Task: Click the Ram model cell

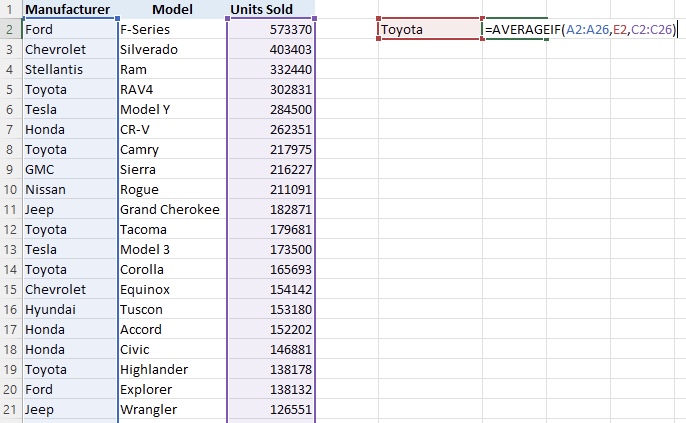Action: tap(172, 70)
